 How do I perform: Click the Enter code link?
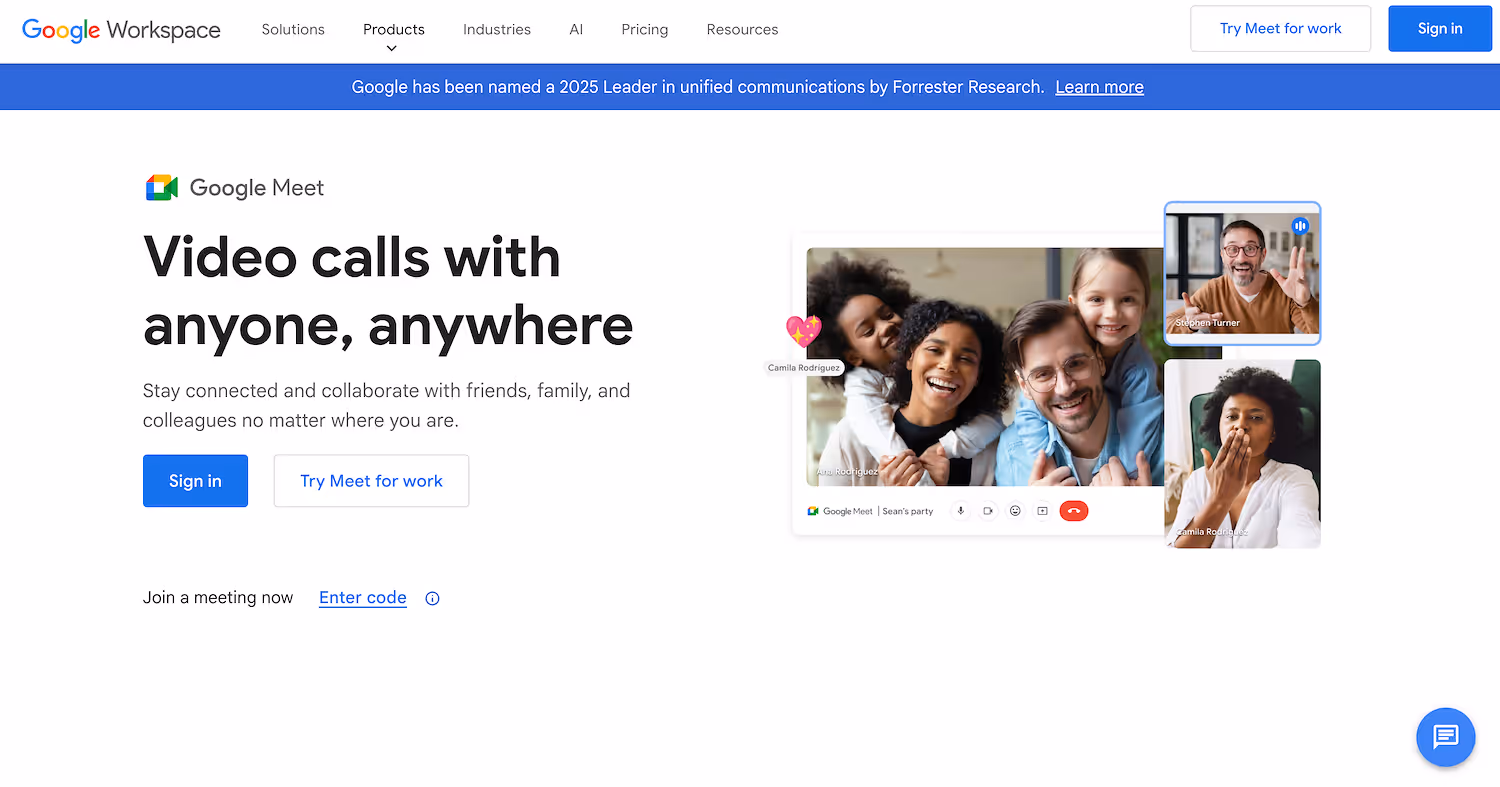(362, 597)
